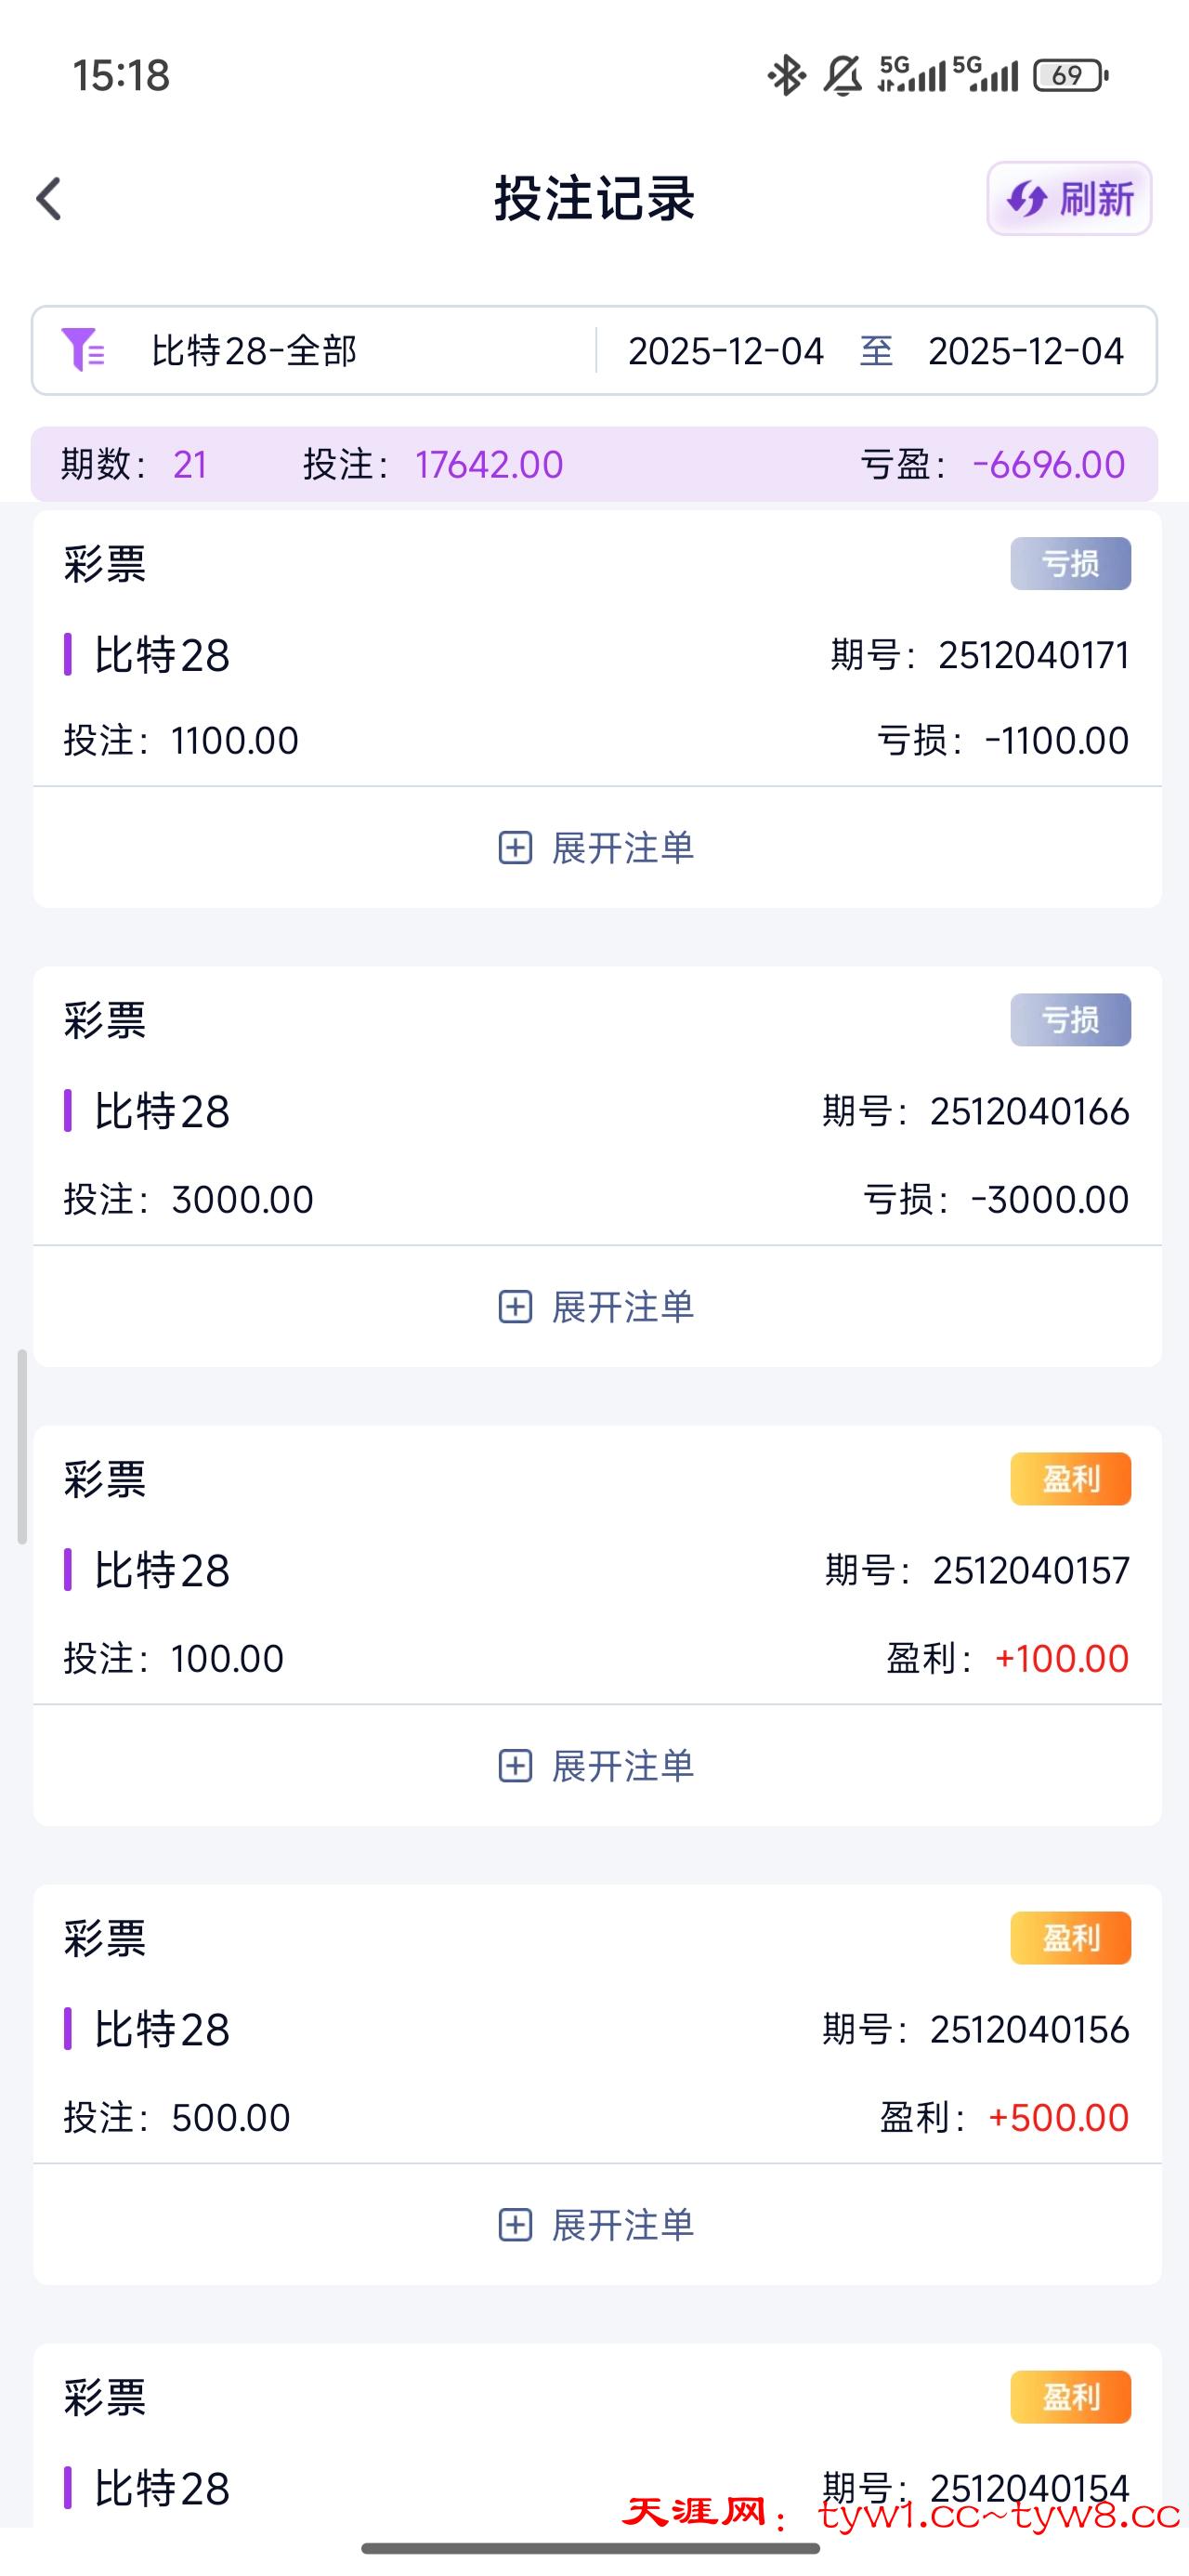
Task: Open the 比特28-全部 game filter dropdown
Action: click(x=254, y=351)
